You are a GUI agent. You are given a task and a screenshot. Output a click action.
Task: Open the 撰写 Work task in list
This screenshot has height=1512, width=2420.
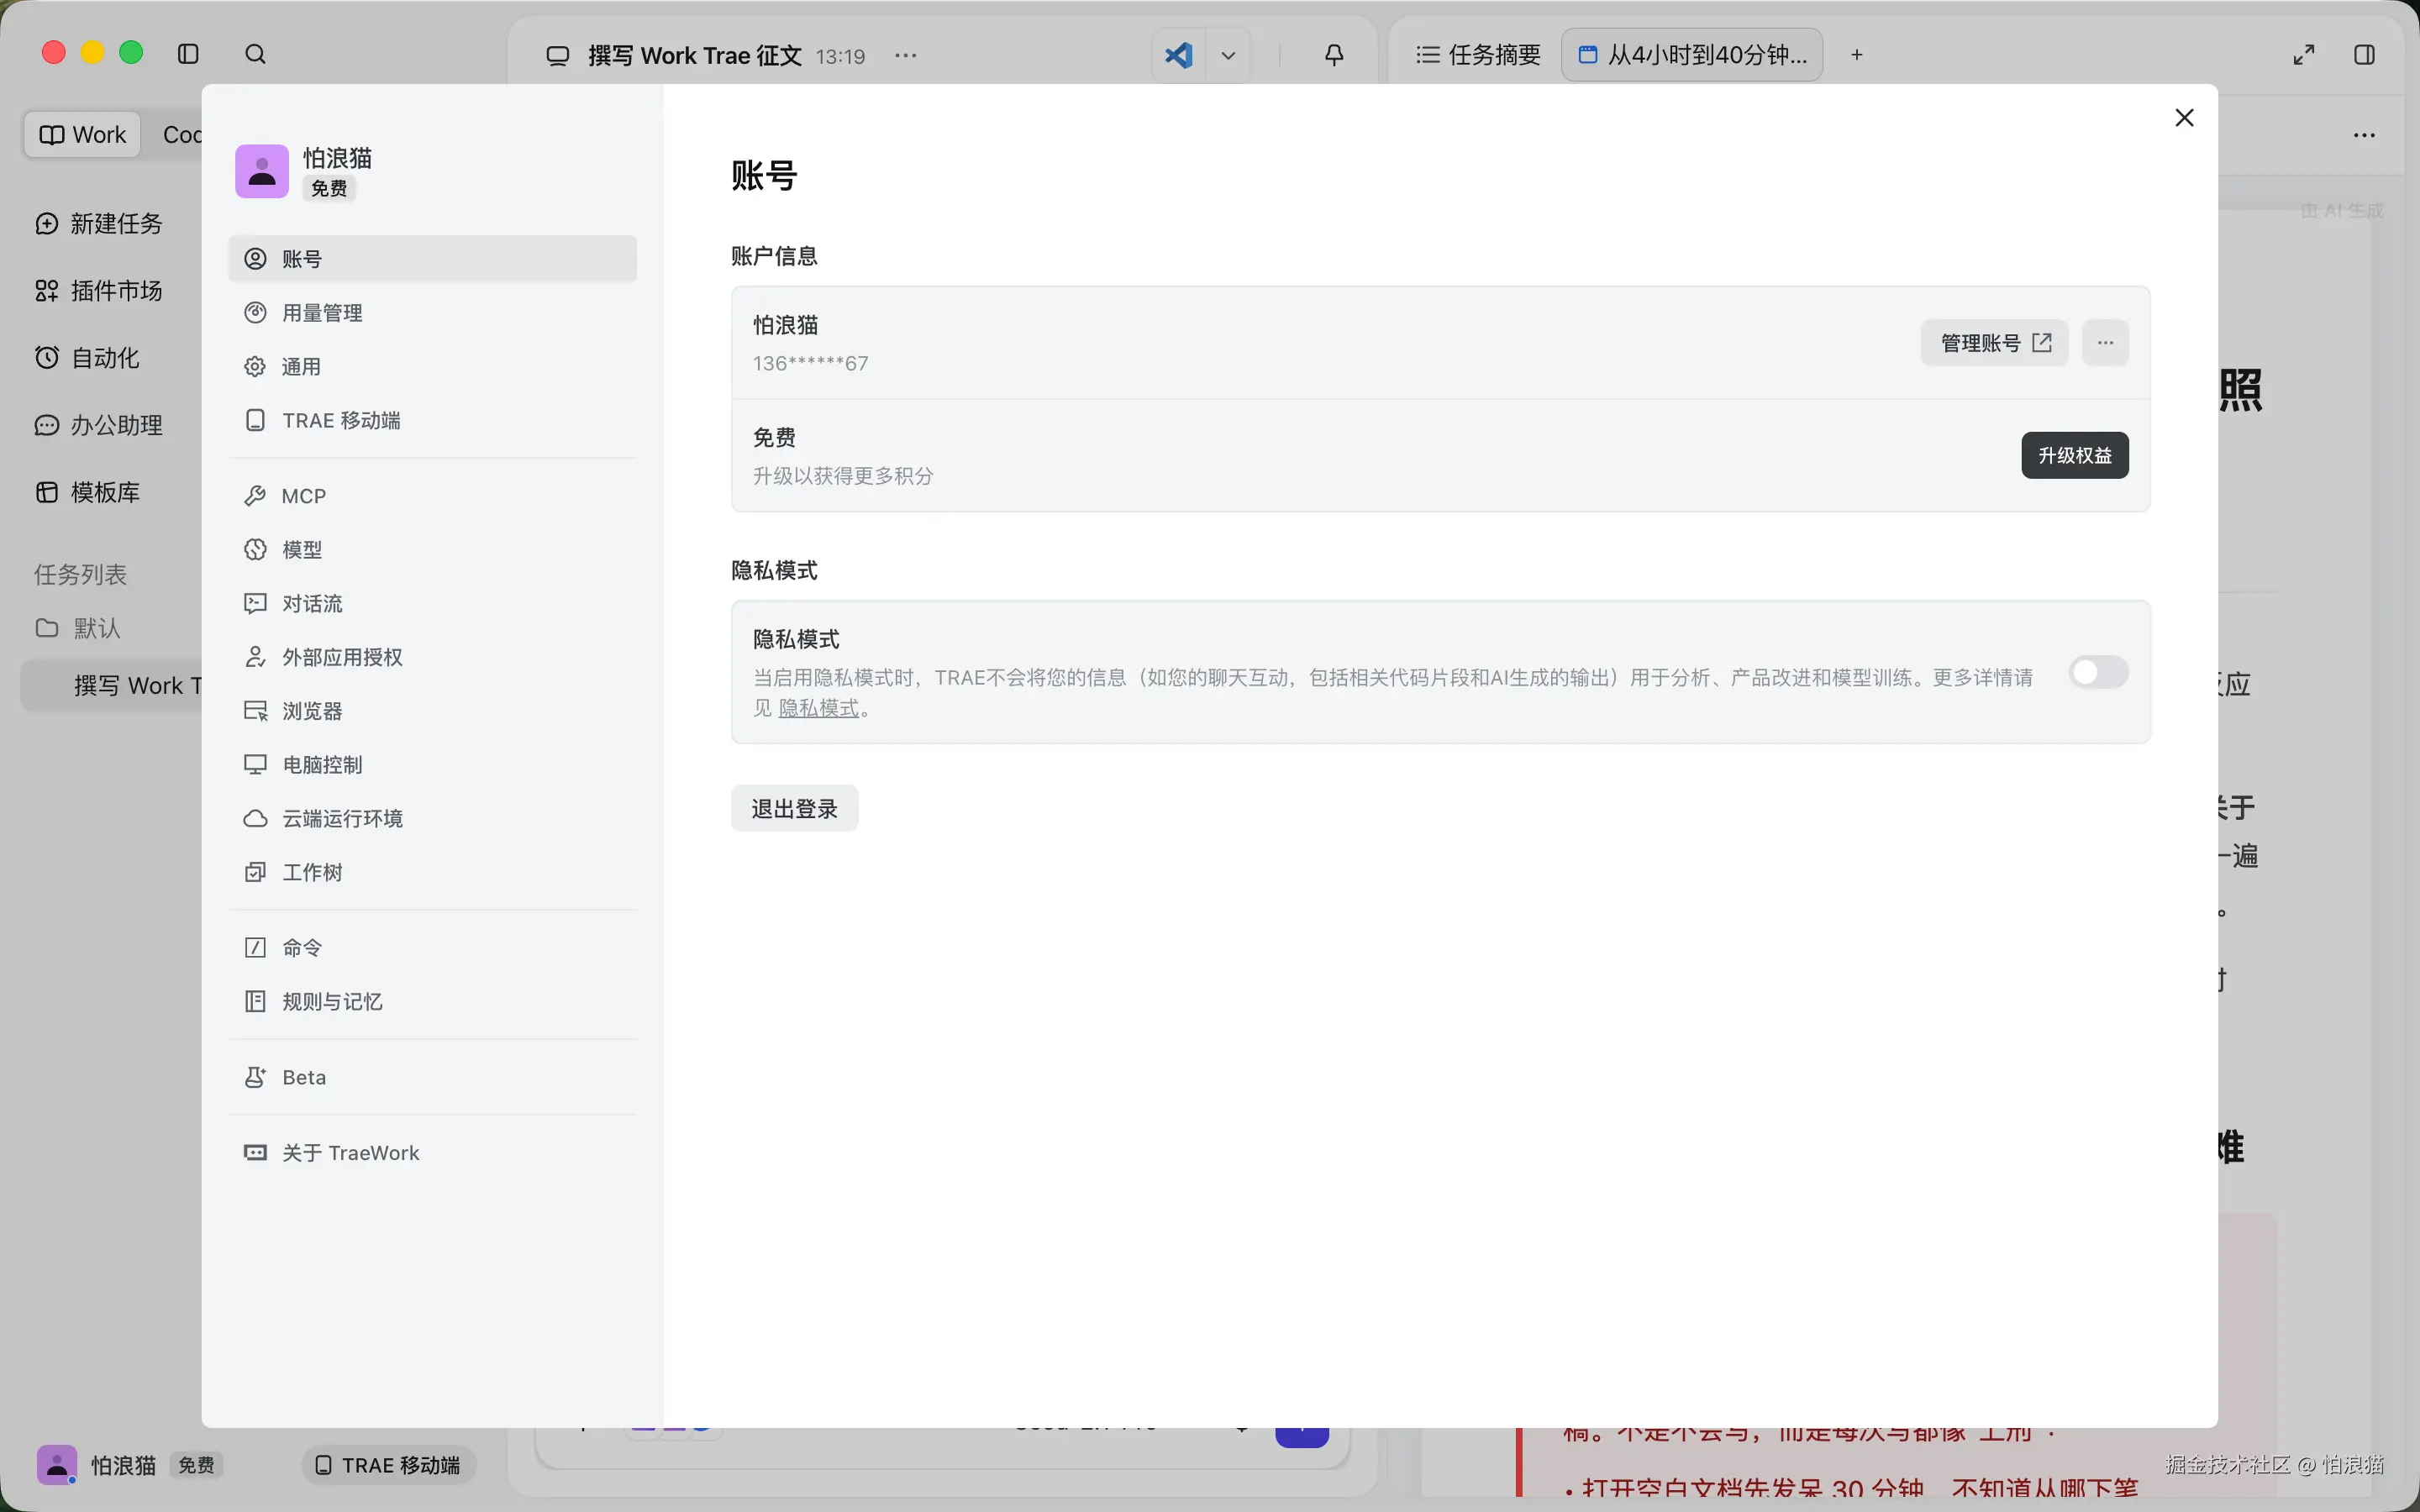click(112, 686)
